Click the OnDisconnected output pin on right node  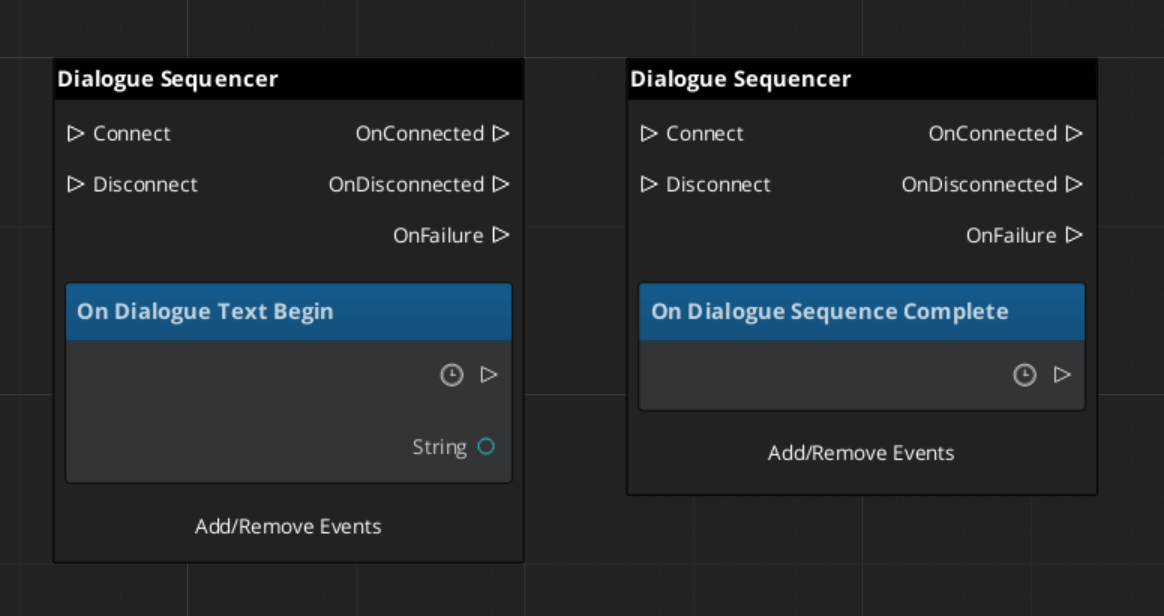point(1074,184)
